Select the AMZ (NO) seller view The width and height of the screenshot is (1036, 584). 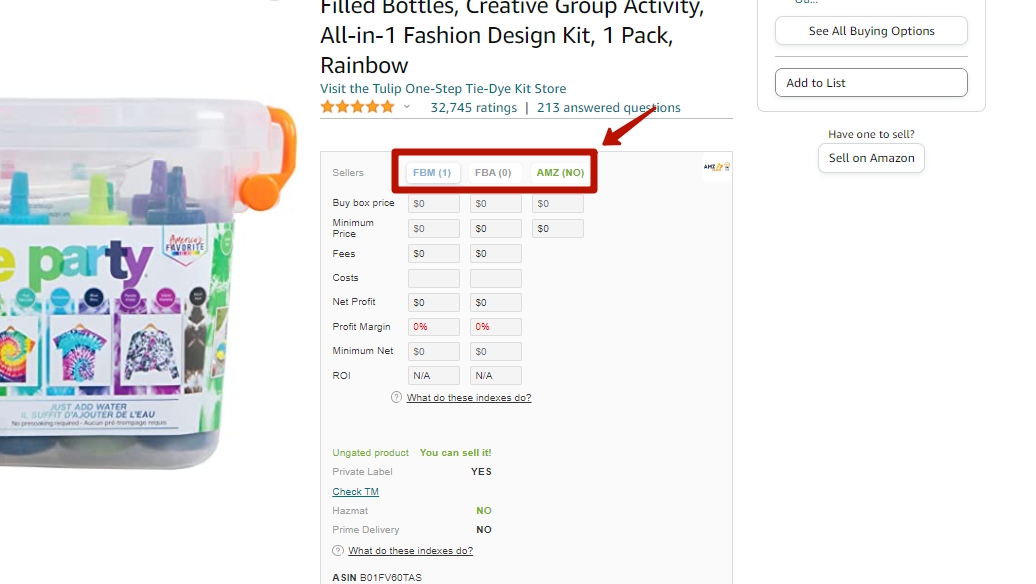click(559, 172)
